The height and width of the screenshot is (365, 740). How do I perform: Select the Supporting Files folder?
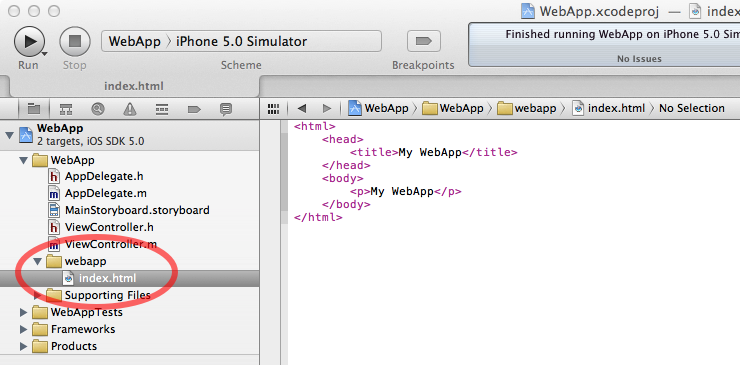click(x=130, y=296)
